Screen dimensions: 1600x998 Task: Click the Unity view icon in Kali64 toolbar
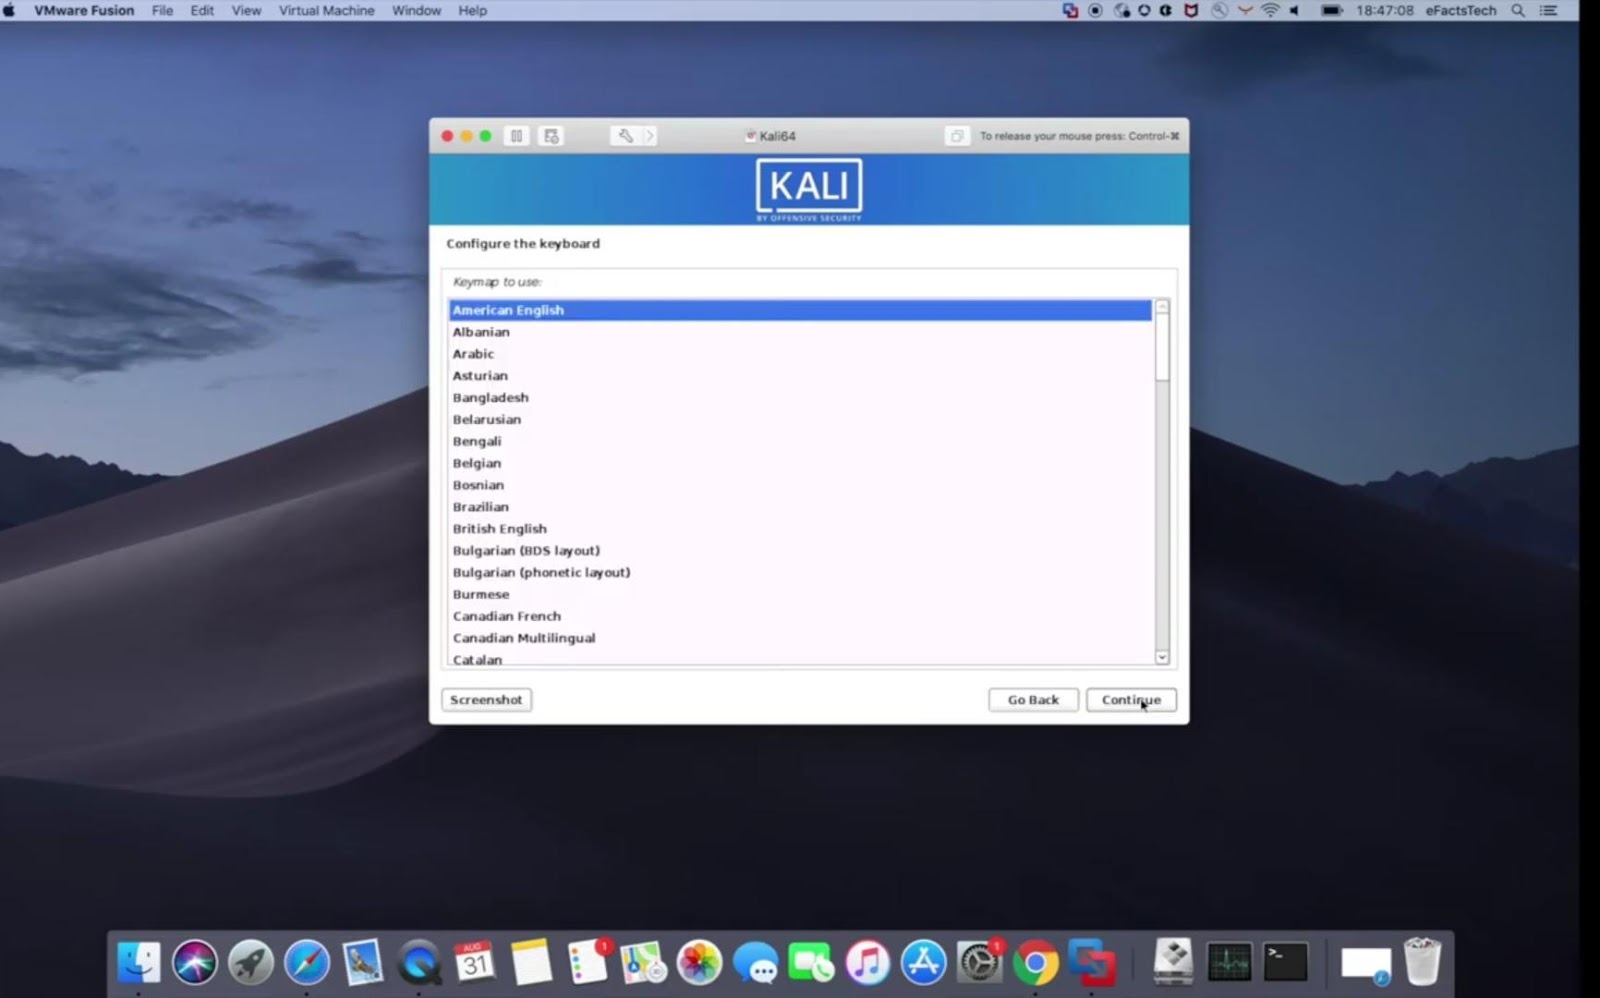click(956, 136)
